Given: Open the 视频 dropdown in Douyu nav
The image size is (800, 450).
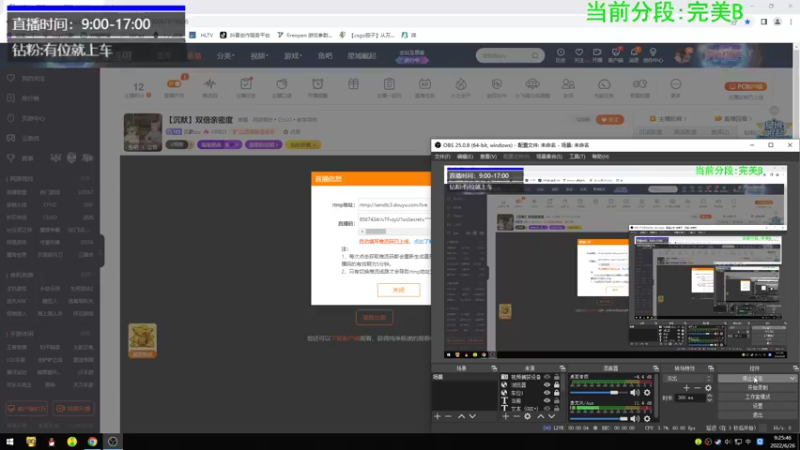Looking at the screenshot, I should coord(259,56).
